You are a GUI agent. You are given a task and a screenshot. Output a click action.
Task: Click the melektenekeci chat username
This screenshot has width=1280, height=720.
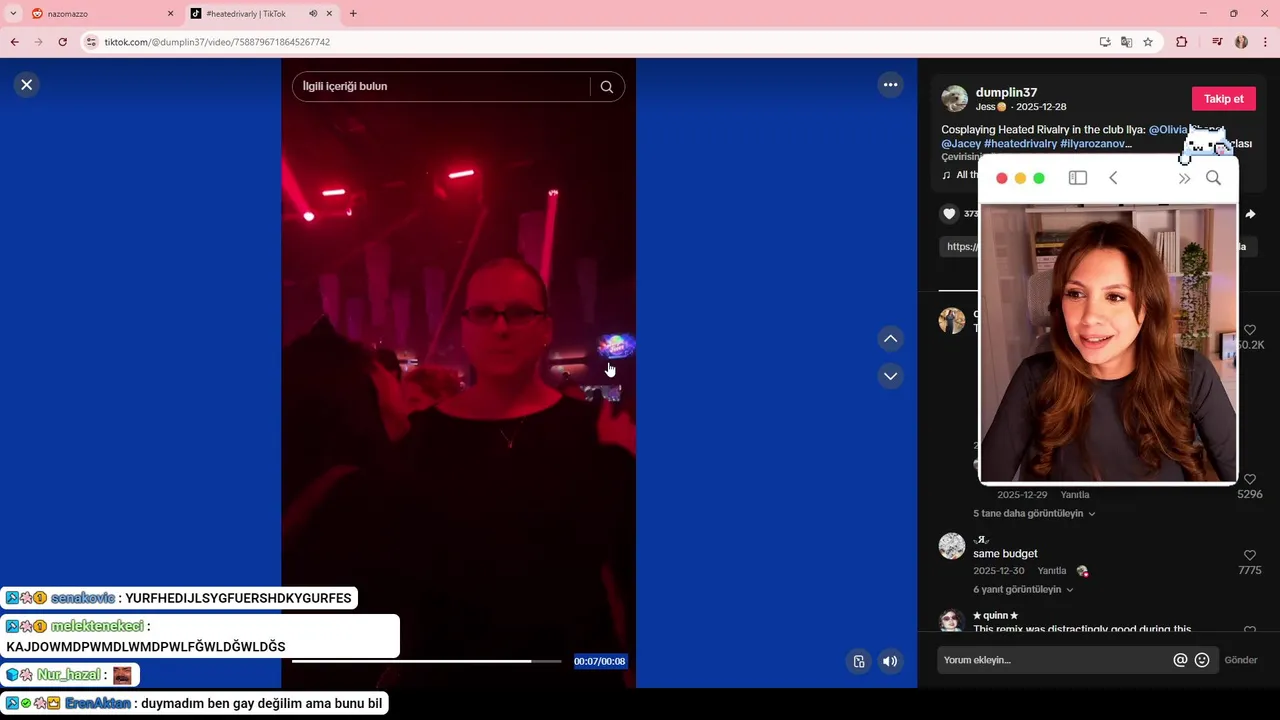point(97,626)
